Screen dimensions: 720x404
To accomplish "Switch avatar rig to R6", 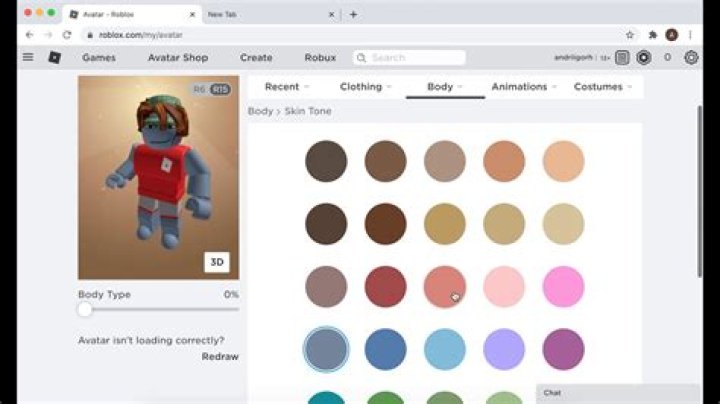I will click(199, 90).
